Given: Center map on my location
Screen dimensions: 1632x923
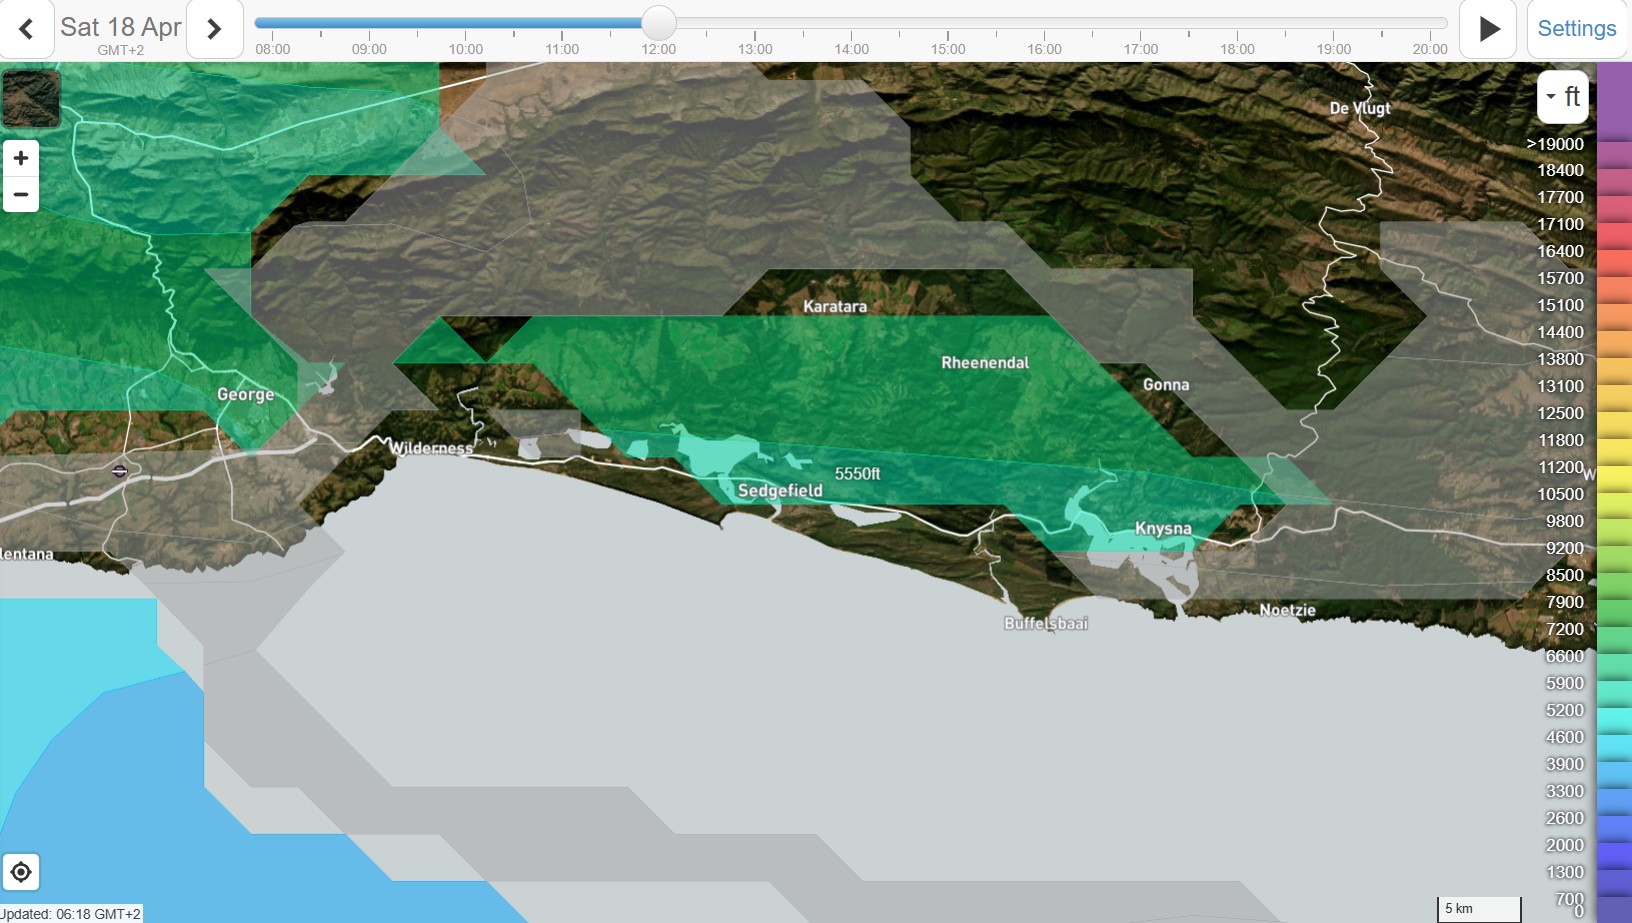Looking at the screenshot, I should [21, 872].
